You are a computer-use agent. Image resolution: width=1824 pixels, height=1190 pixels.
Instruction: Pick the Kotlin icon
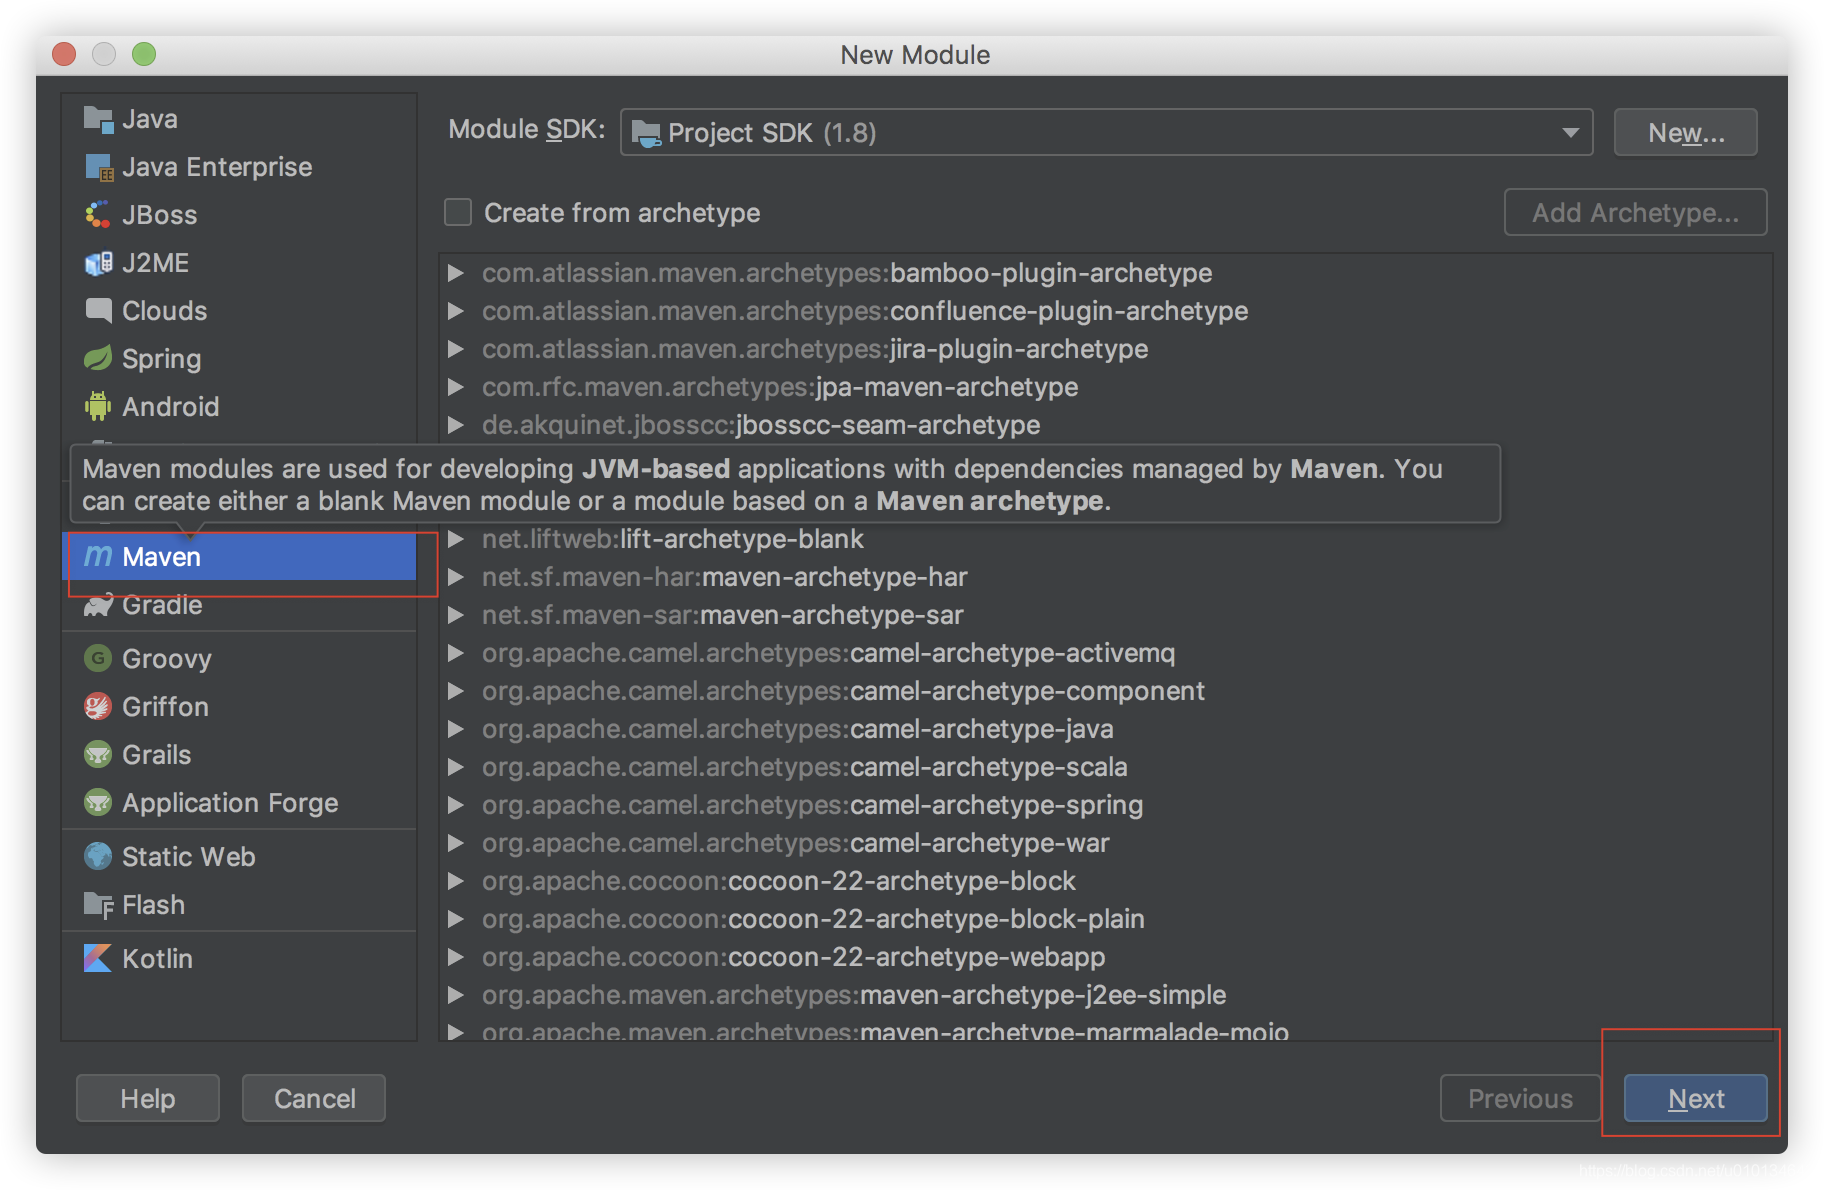coord(98,959)
